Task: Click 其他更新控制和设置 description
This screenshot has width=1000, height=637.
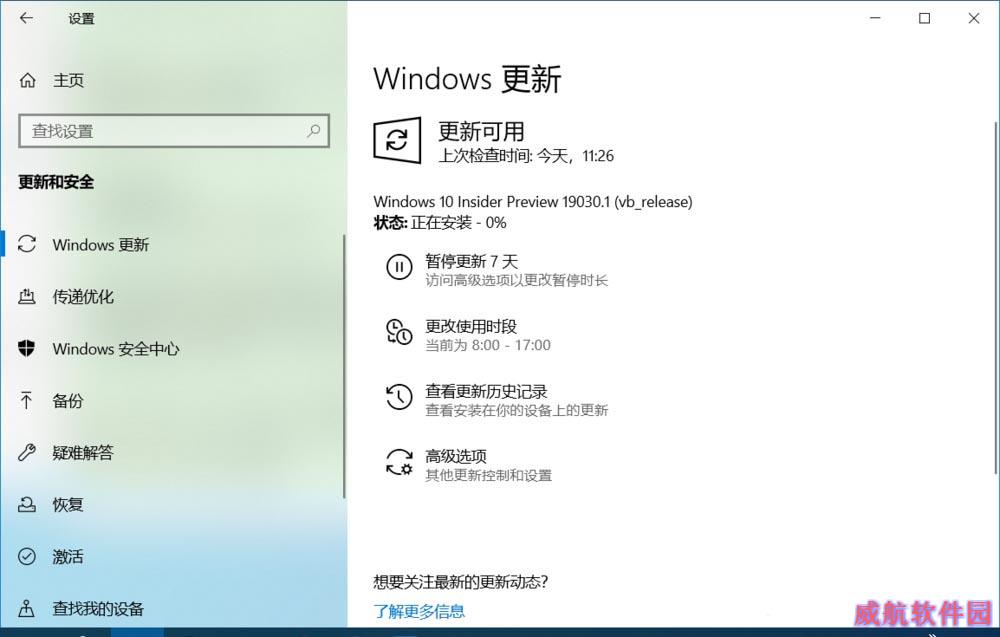Action: (489, 475)
